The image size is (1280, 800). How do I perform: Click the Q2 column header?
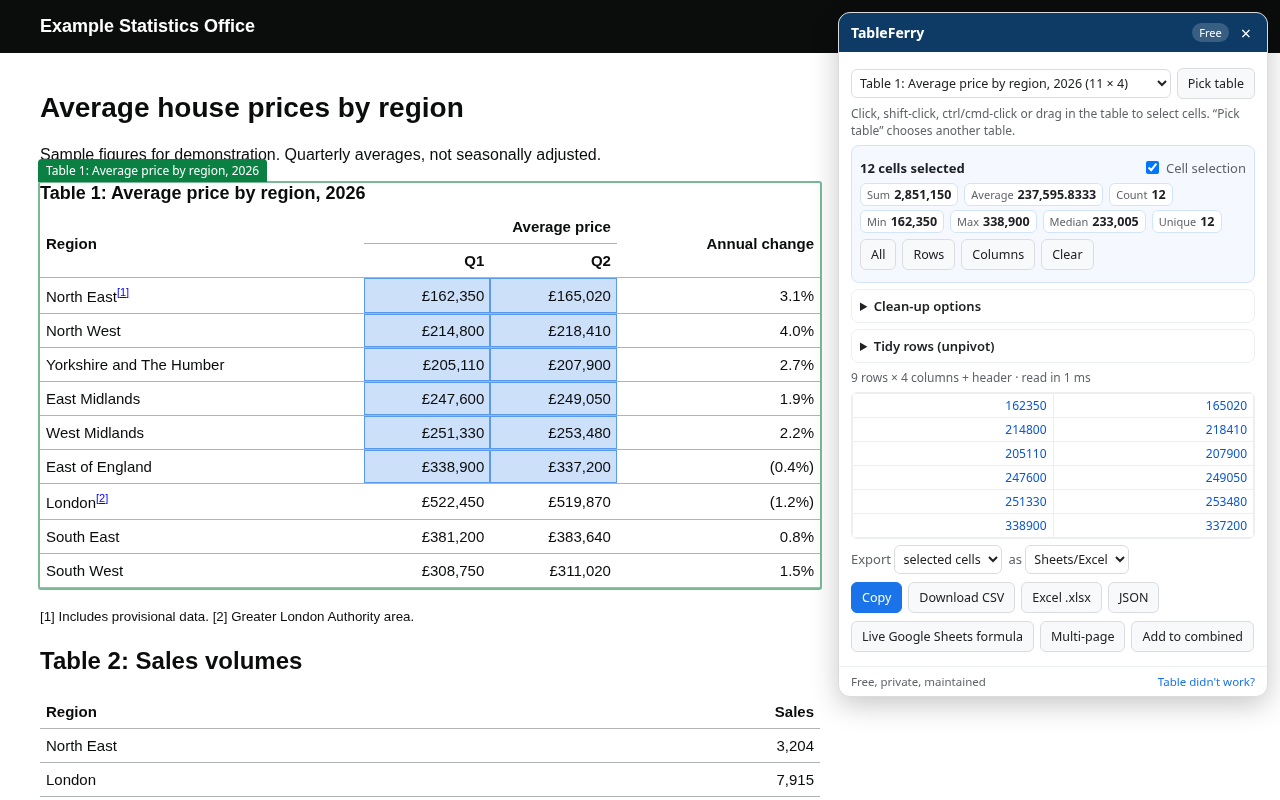tap(553, 261)
